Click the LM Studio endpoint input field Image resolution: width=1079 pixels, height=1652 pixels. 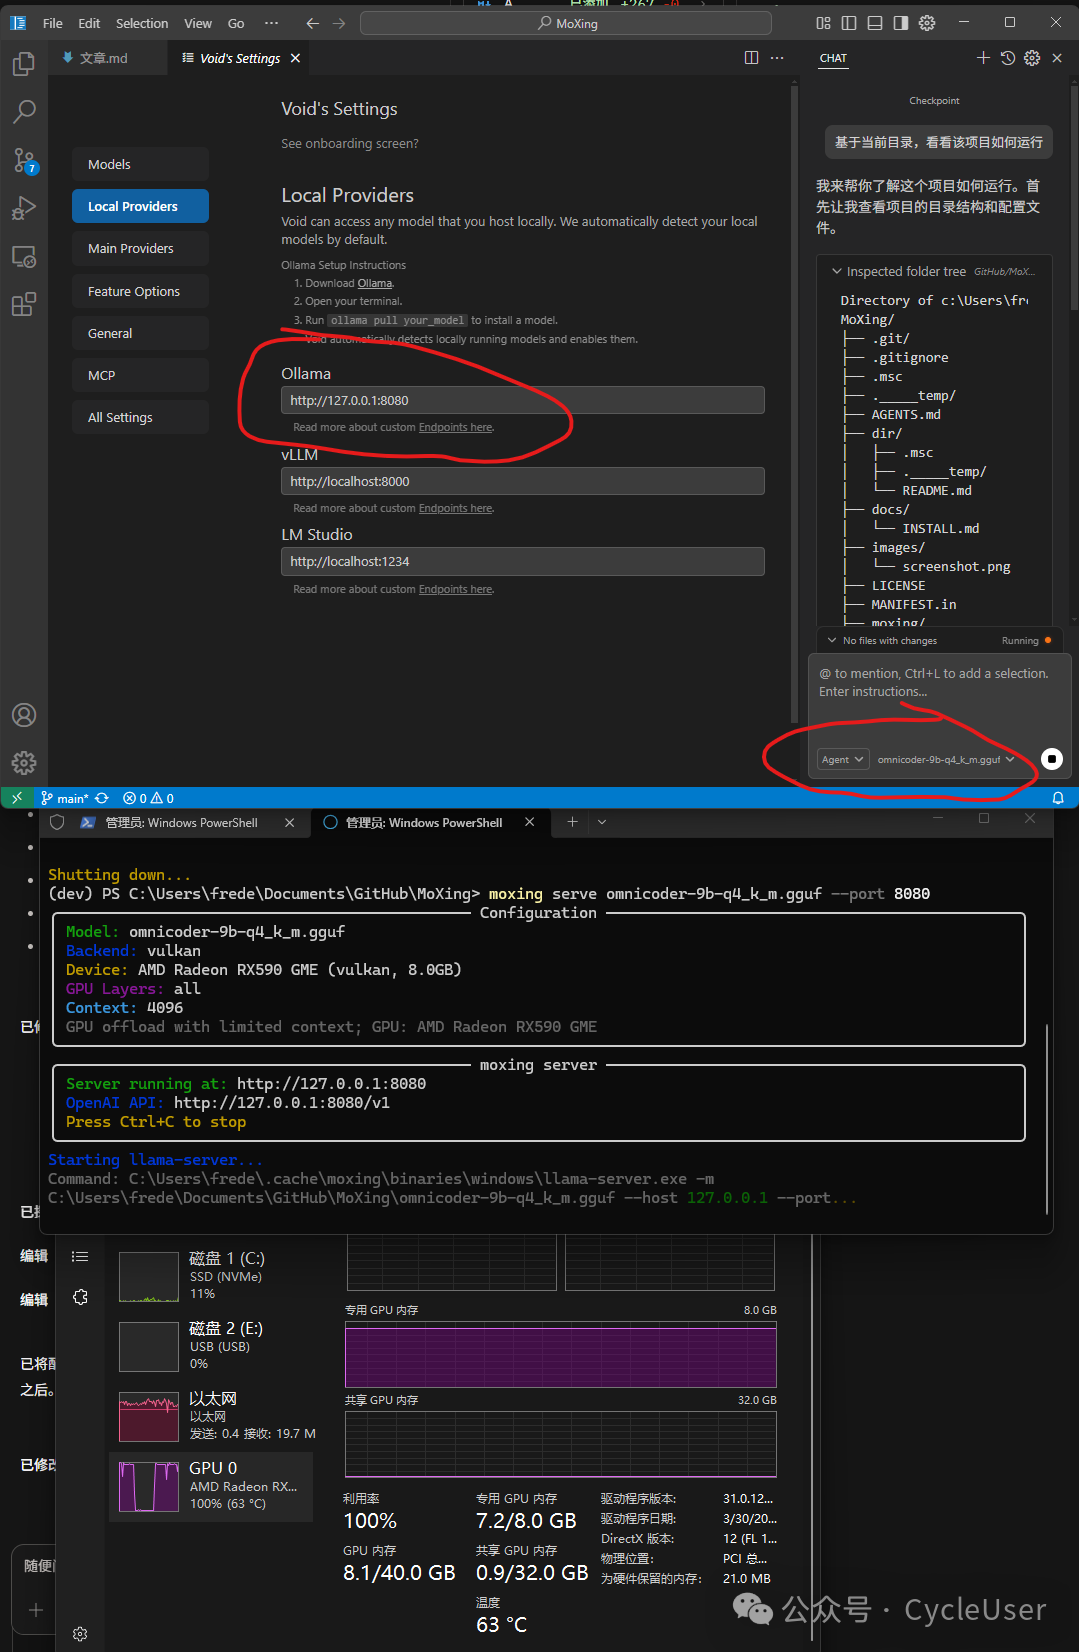[523, 561]
